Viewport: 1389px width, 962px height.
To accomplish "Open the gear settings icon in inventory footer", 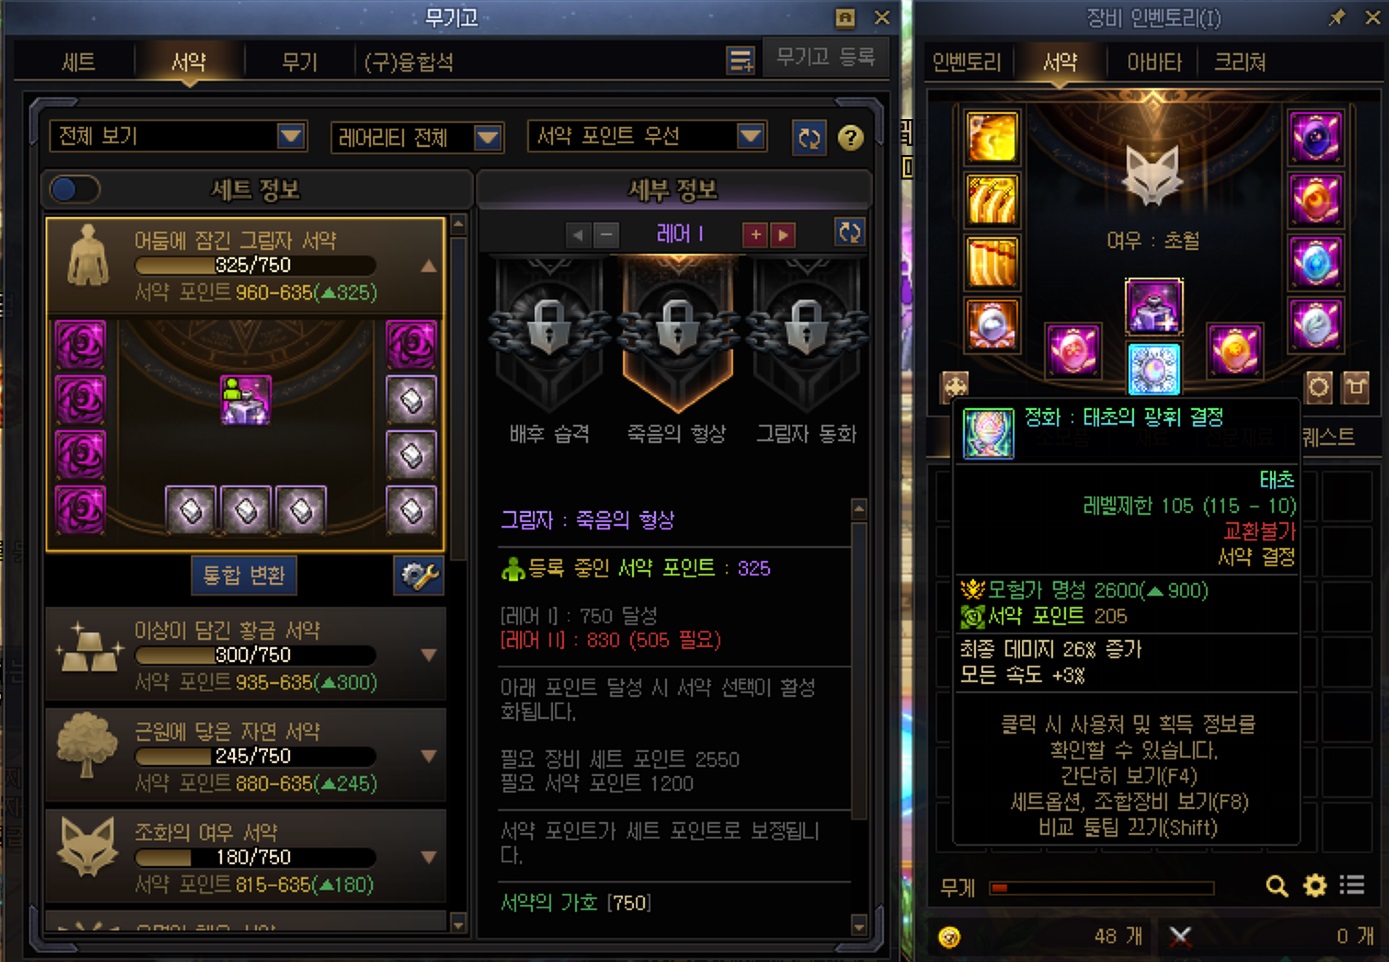I will click(1315, 886).
